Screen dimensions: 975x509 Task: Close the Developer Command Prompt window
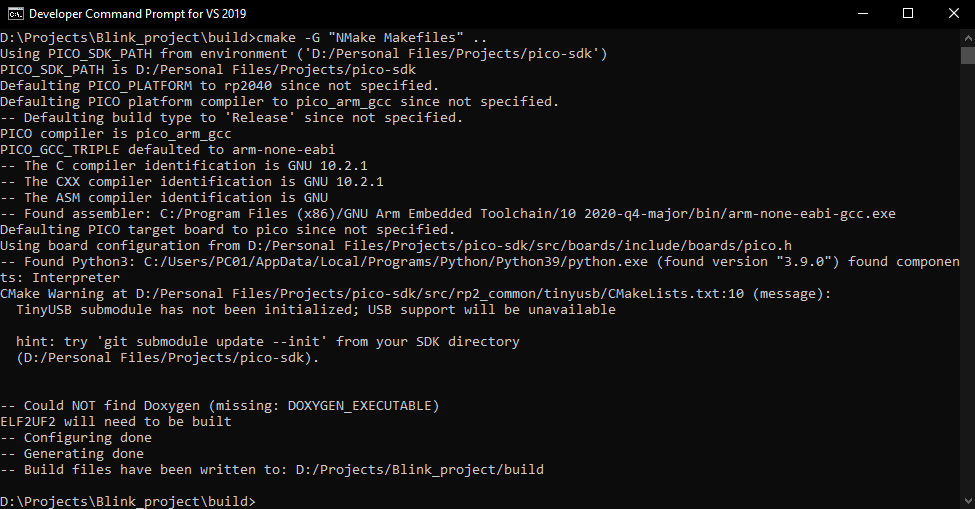(x=953, y=14)
